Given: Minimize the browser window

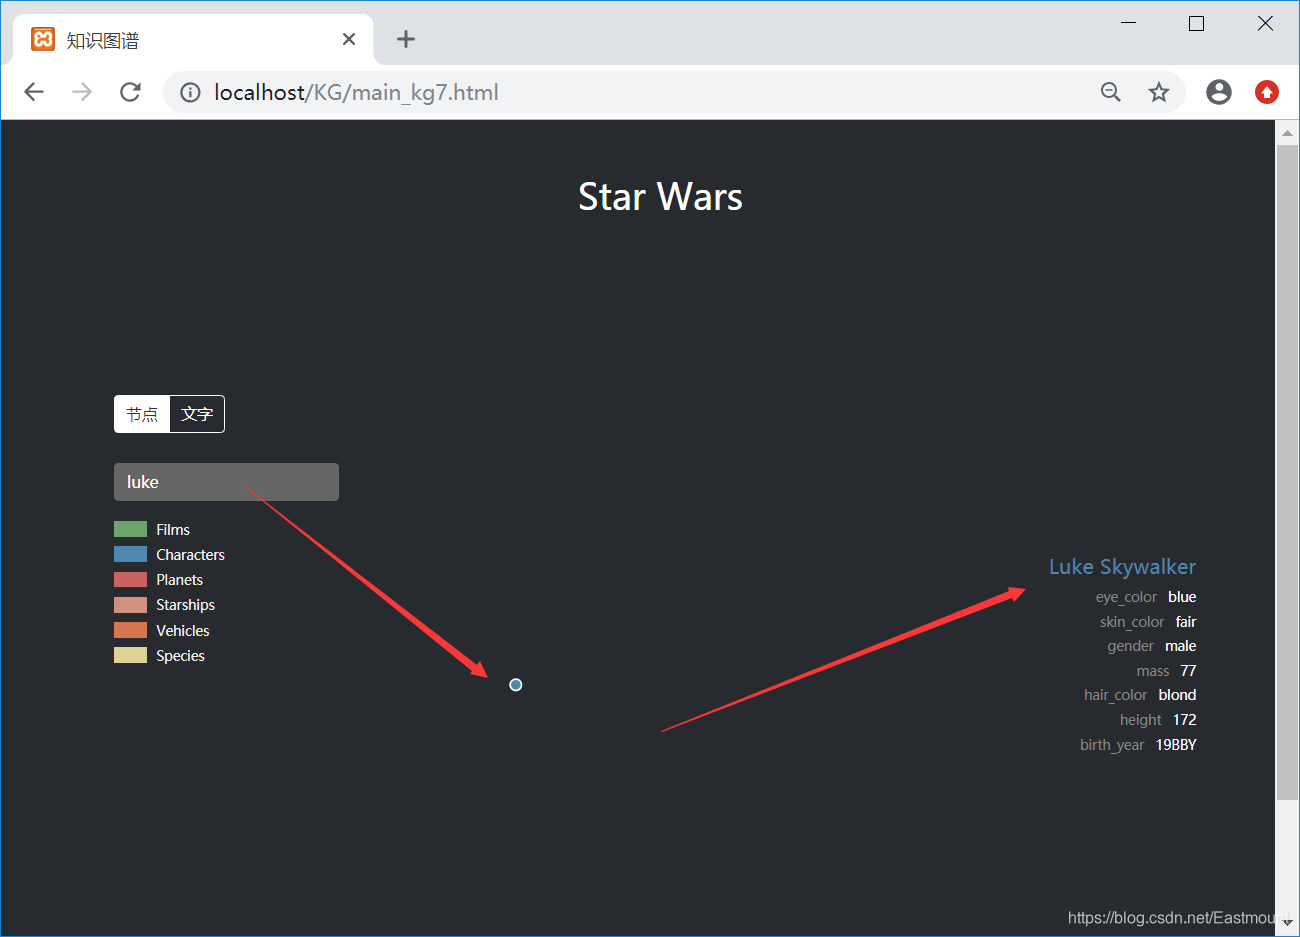Looking at the screenshot, I should click(x=1128, y=23).
